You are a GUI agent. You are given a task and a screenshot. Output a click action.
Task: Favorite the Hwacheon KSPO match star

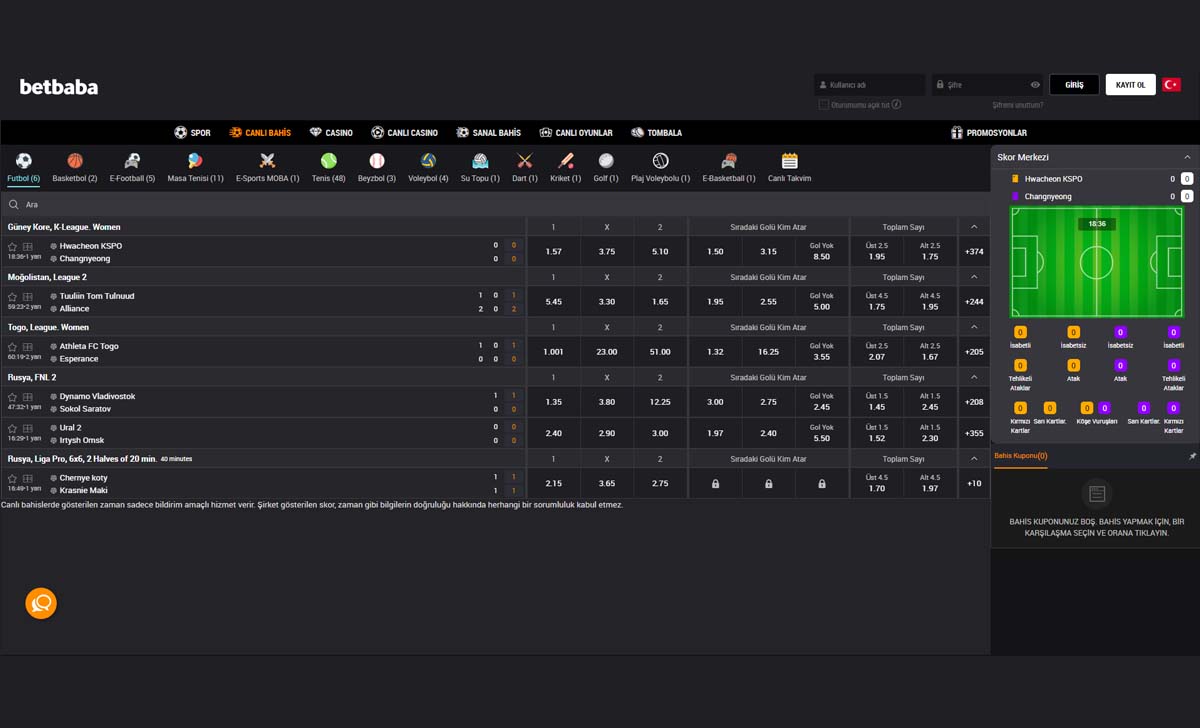[x=13, y=246]
